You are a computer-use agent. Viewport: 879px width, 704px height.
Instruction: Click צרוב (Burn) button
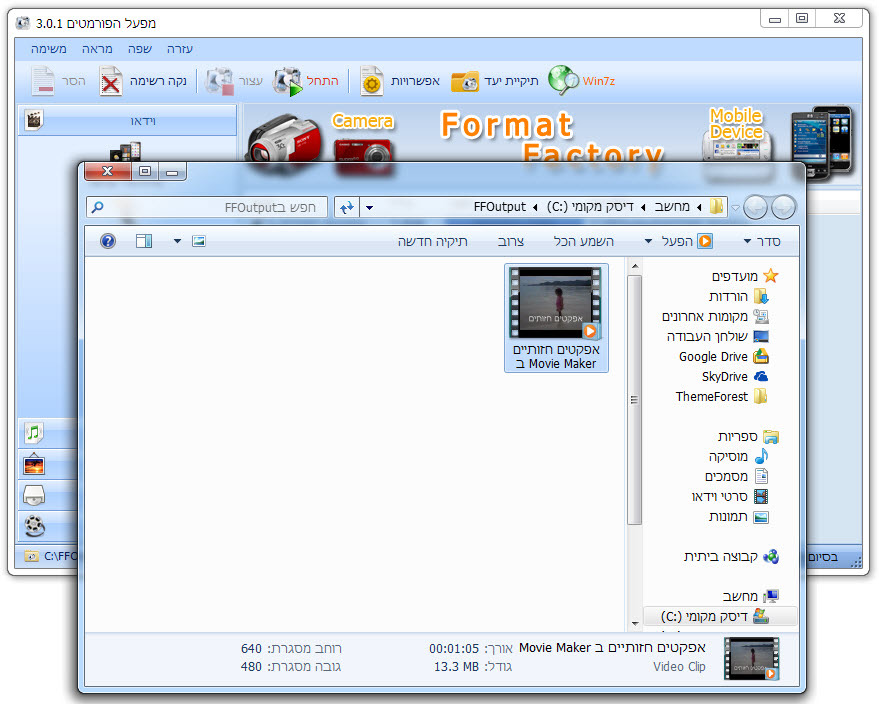(x=511, y=242)
